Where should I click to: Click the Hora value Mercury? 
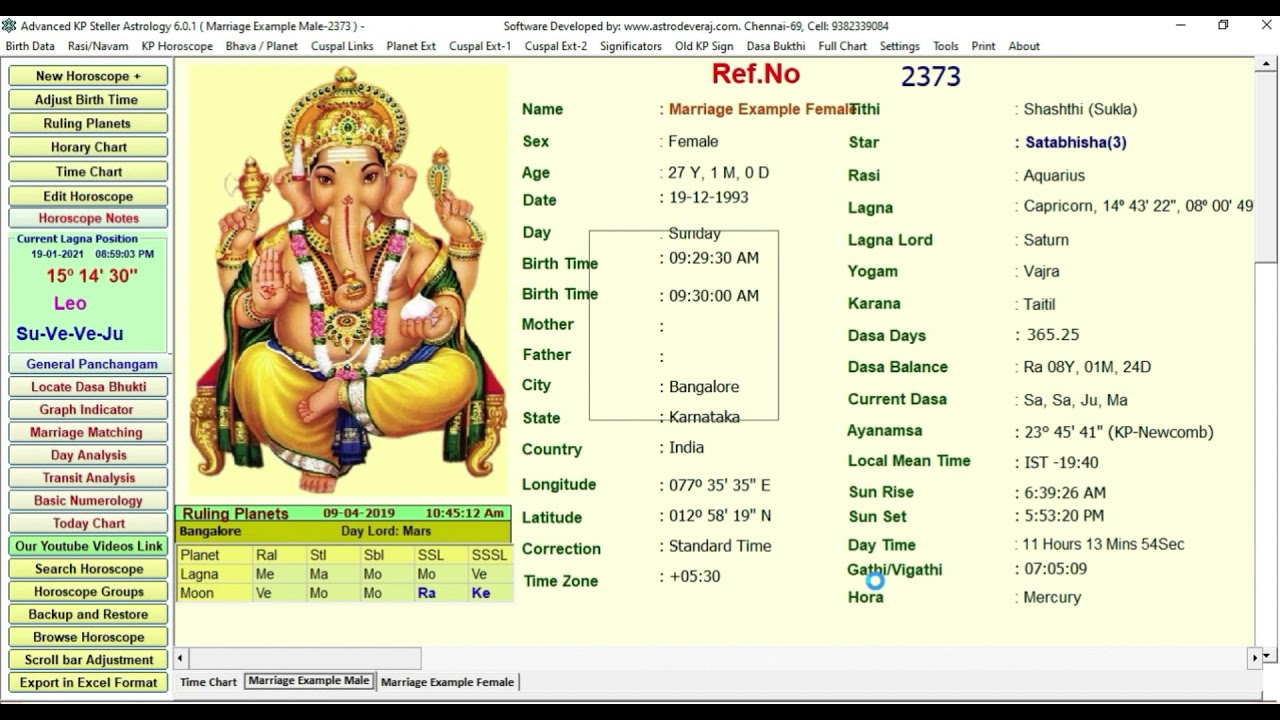click(x=1052, y=597)
